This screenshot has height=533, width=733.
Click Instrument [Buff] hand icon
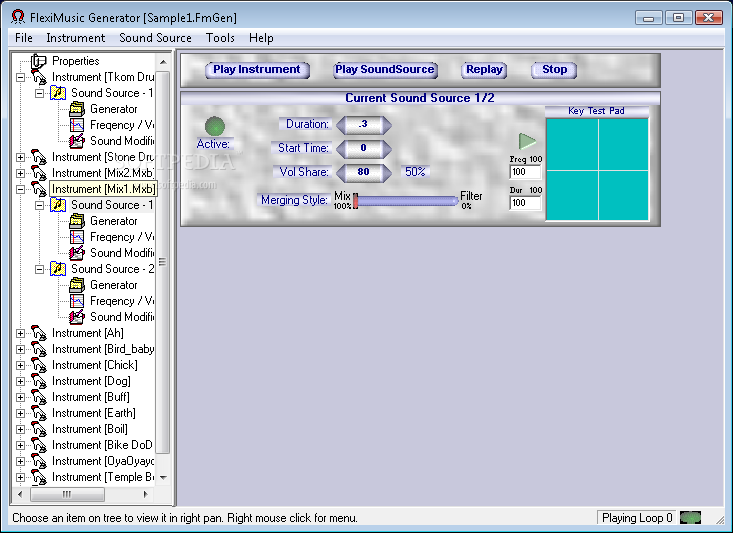[x=39, y=397]
